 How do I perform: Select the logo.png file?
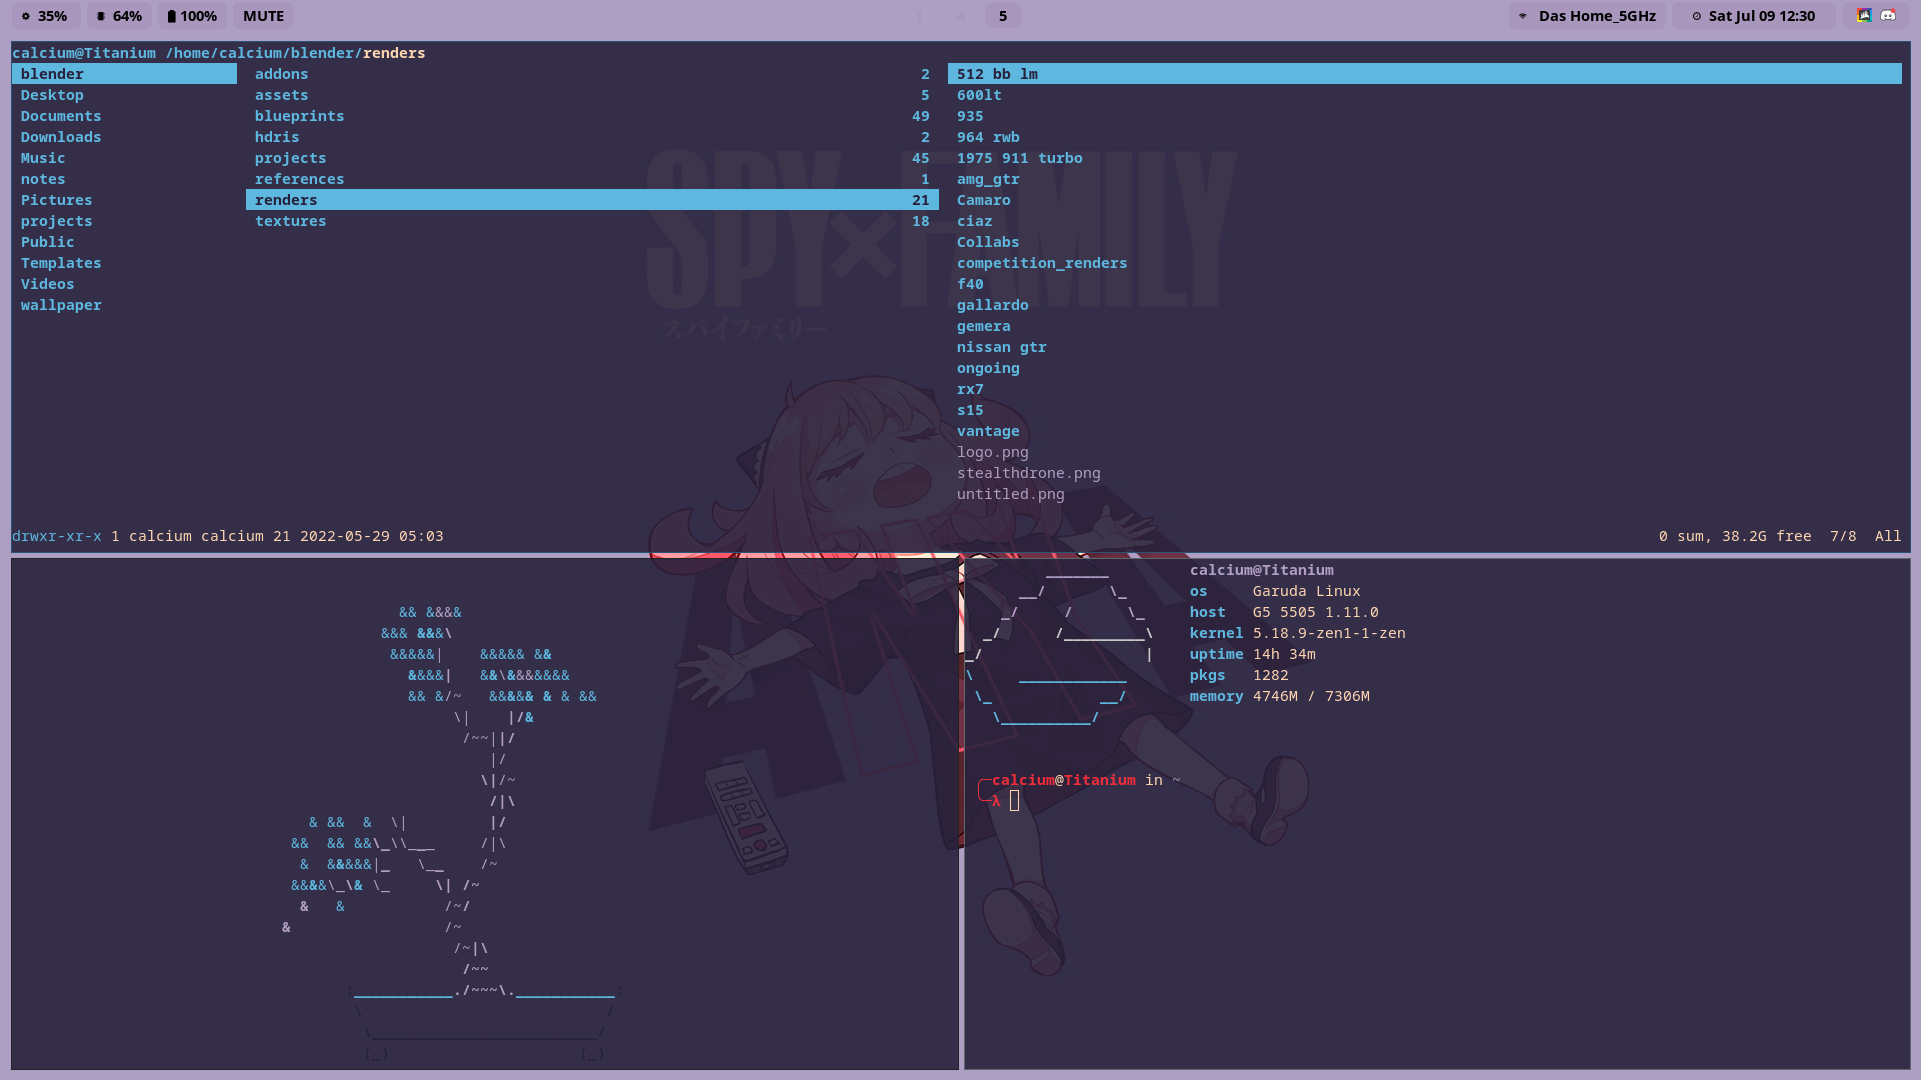tap(992, 452)
